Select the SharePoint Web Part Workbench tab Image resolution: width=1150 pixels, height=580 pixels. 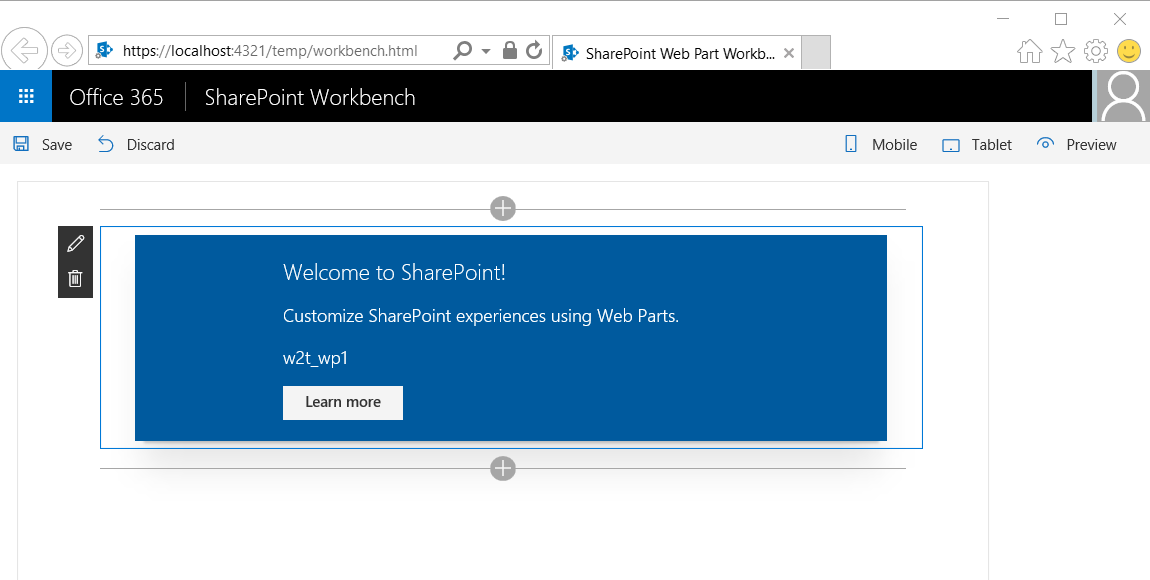[x=678, y=53]
